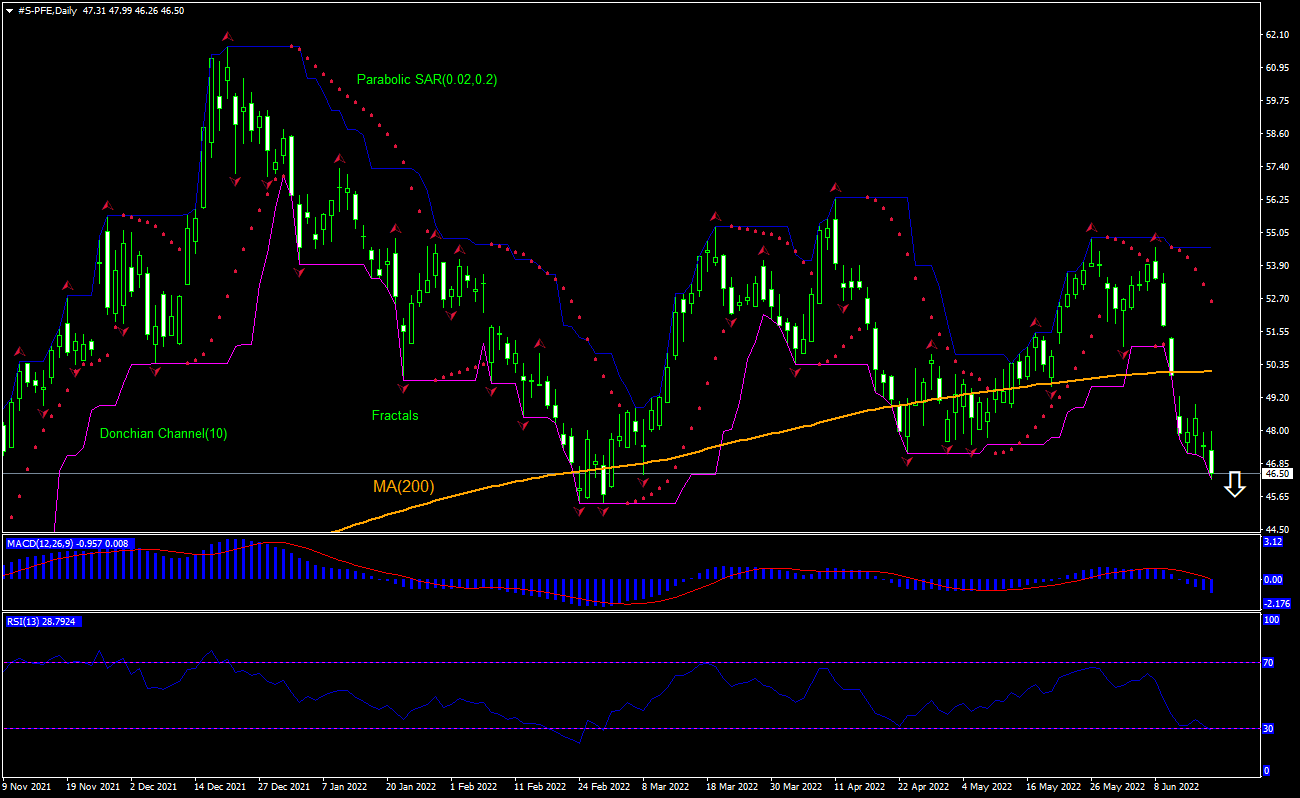The image size is (1300, 798).
Task: Click the Donchian Channel(10) label
Action: [163, 433]
